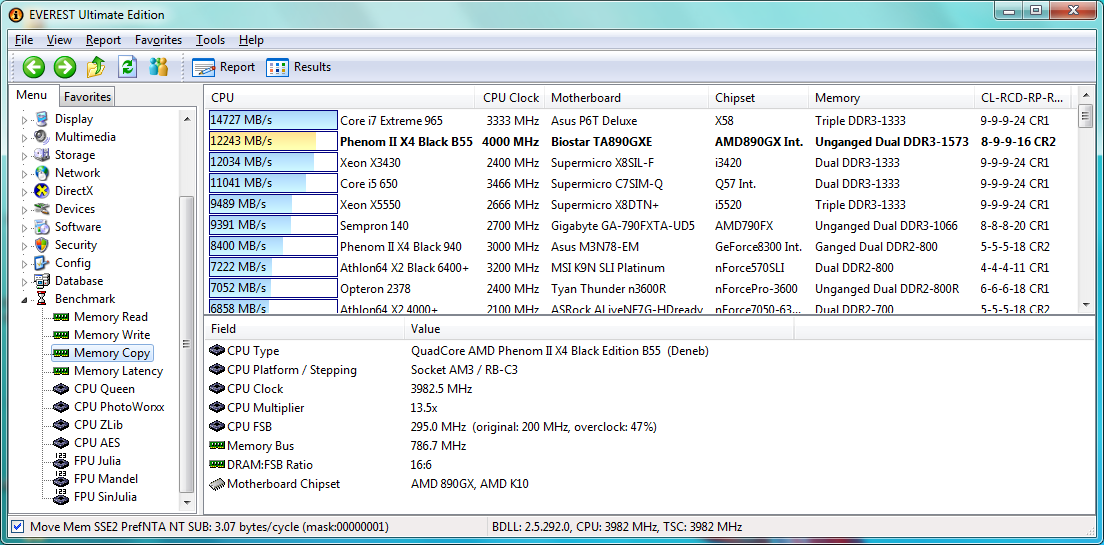1104x545 pixels.
Task: Open the Help menu
Action: 251,40
